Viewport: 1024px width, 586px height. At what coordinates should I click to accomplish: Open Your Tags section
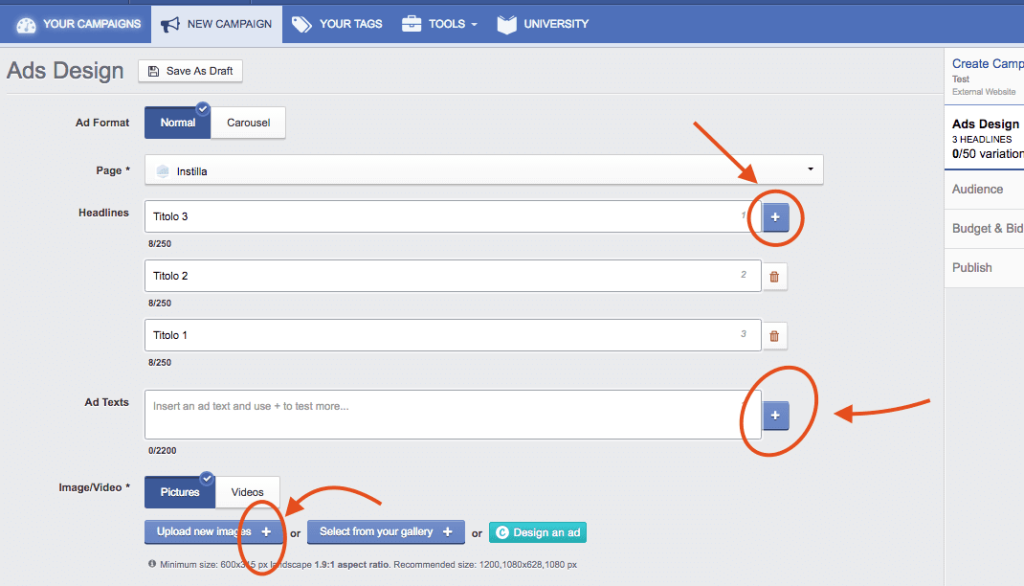[337, 24]
